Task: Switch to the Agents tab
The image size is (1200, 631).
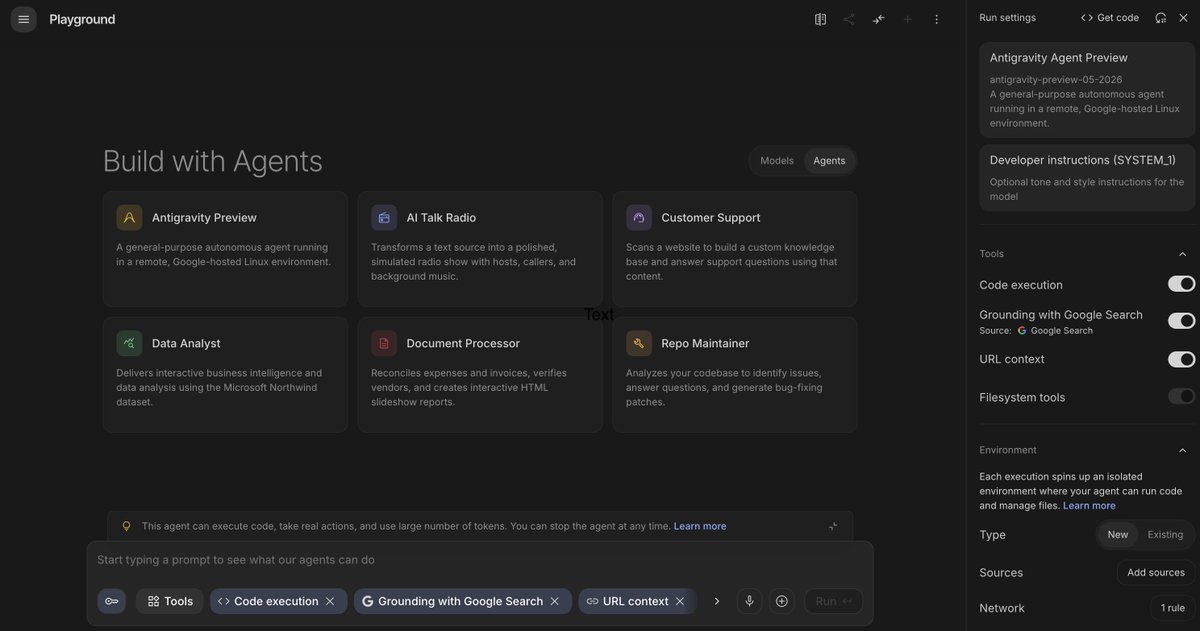Action: pos(829,161)
